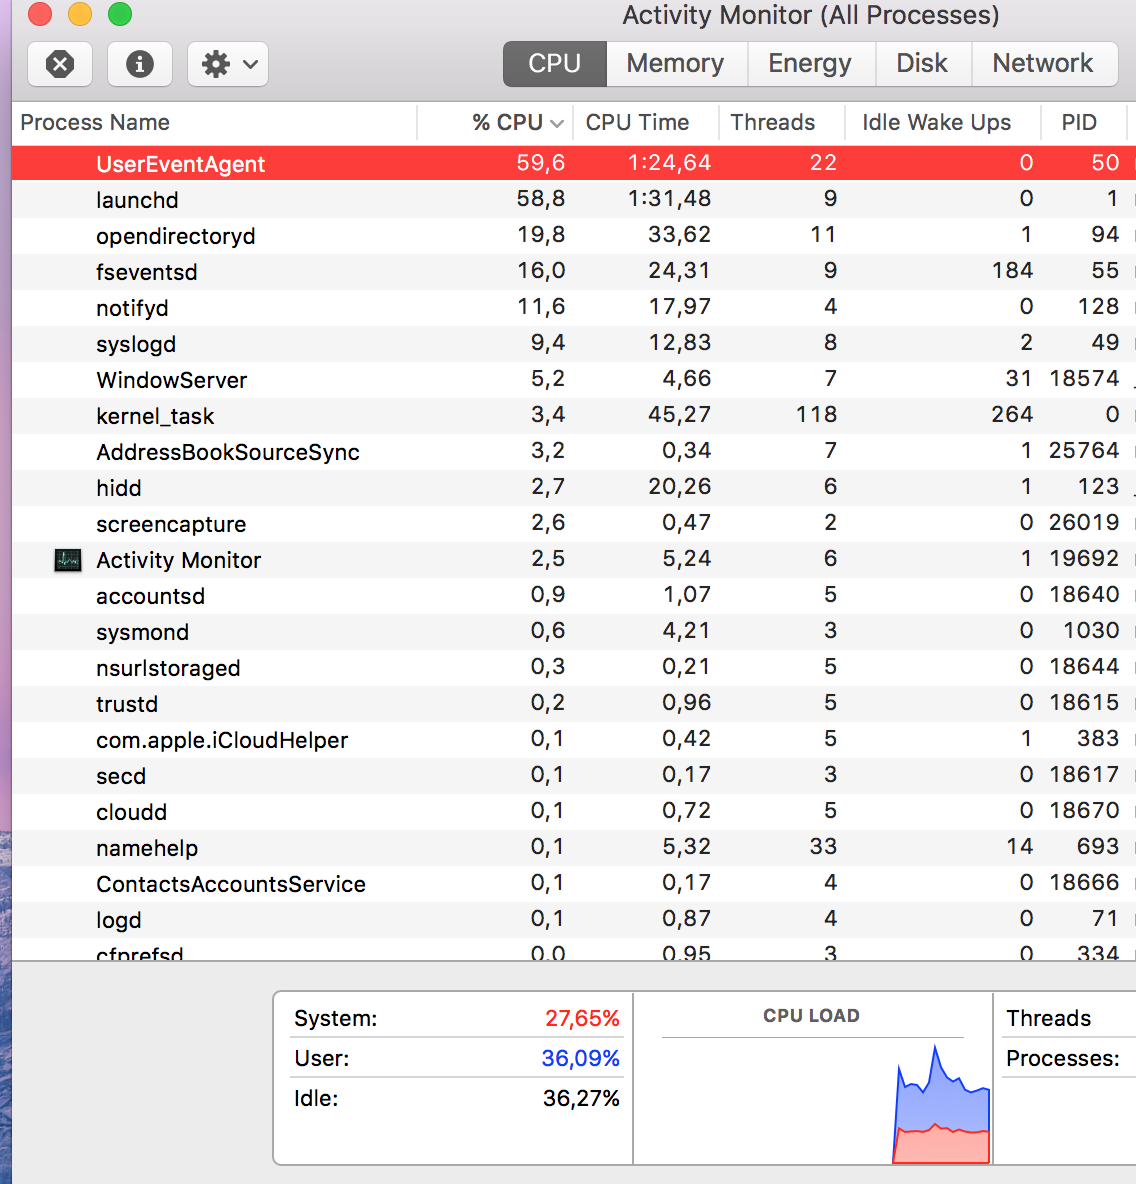Select the syslogd process
Screen dimensions: 1136x1184
click(x=573, y=344)
